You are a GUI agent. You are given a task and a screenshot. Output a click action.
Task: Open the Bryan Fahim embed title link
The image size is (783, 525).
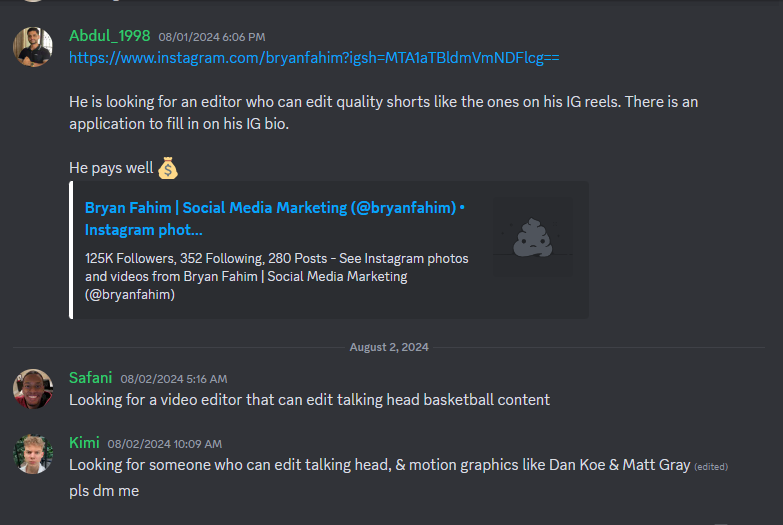pos(274,219)
